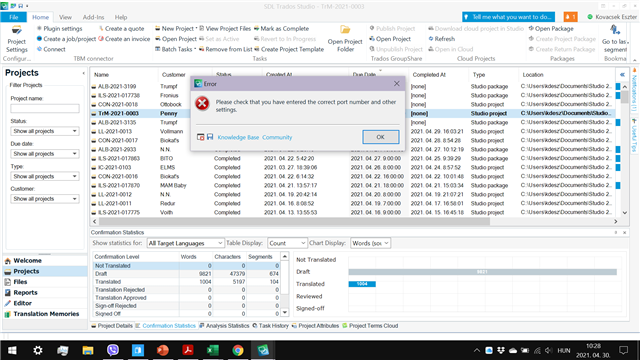Click Open Project in Tasks group

click(x=176, y=39)
